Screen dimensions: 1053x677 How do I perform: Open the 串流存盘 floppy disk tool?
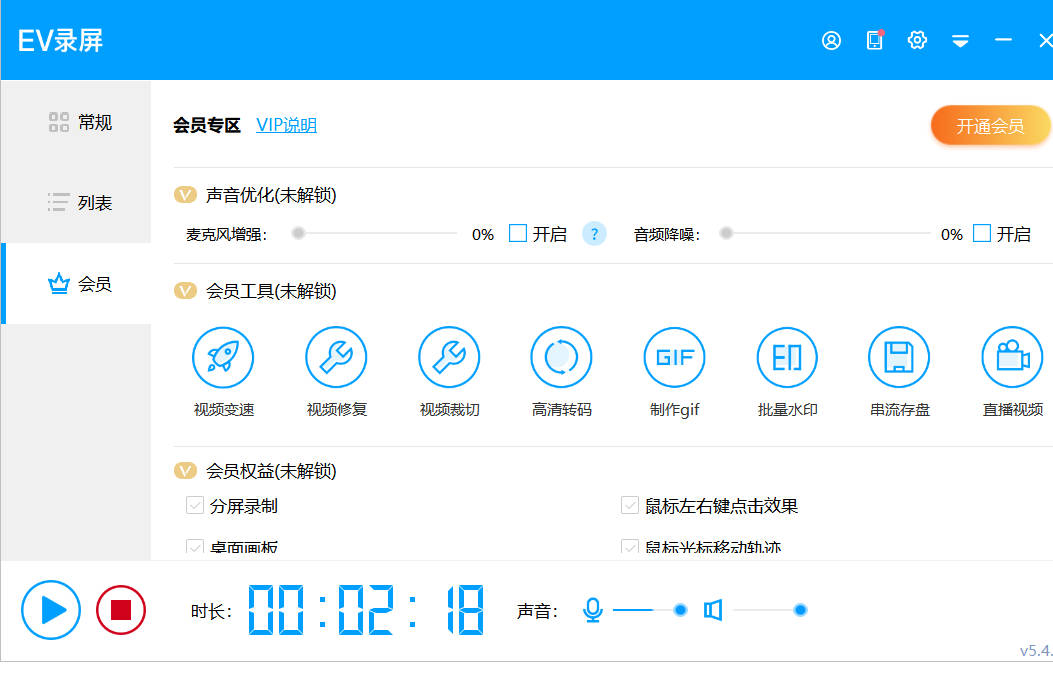(x=899, y=358)
